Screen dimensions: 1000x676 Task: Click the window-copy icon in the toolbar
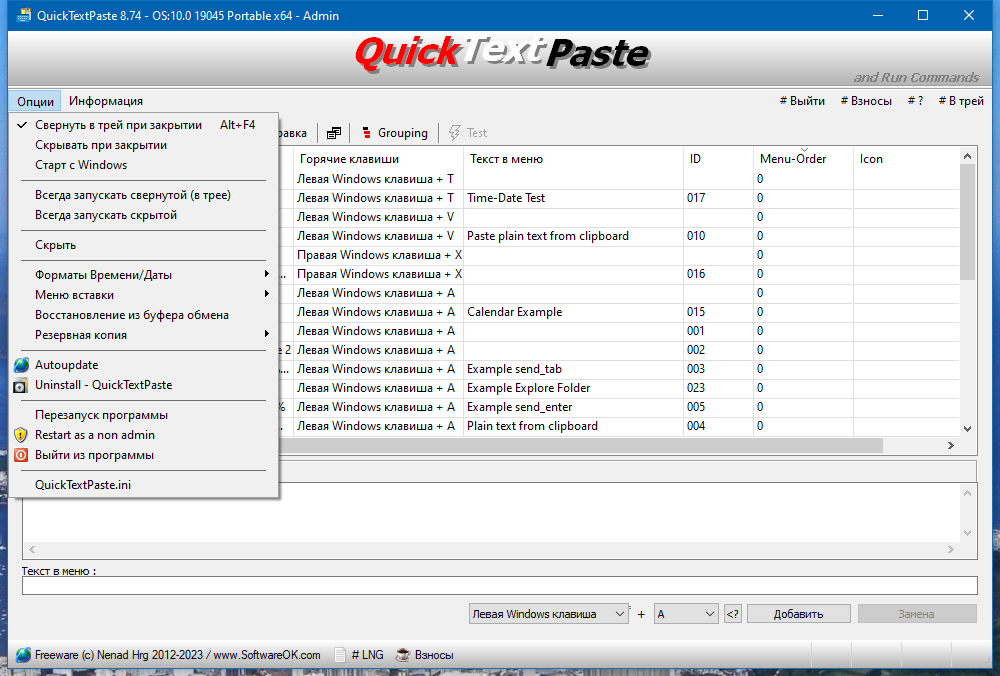334,133
